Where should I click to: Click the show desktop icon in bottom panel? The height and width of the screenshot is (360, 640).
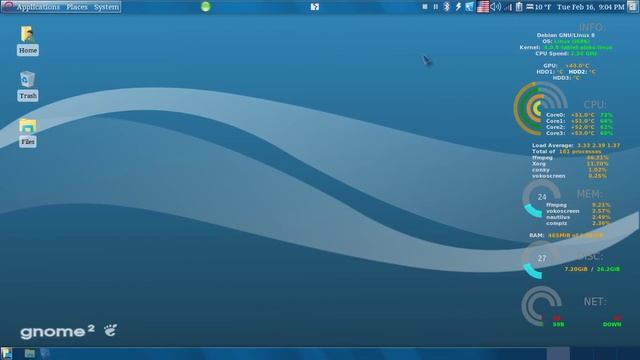[7, 353]
